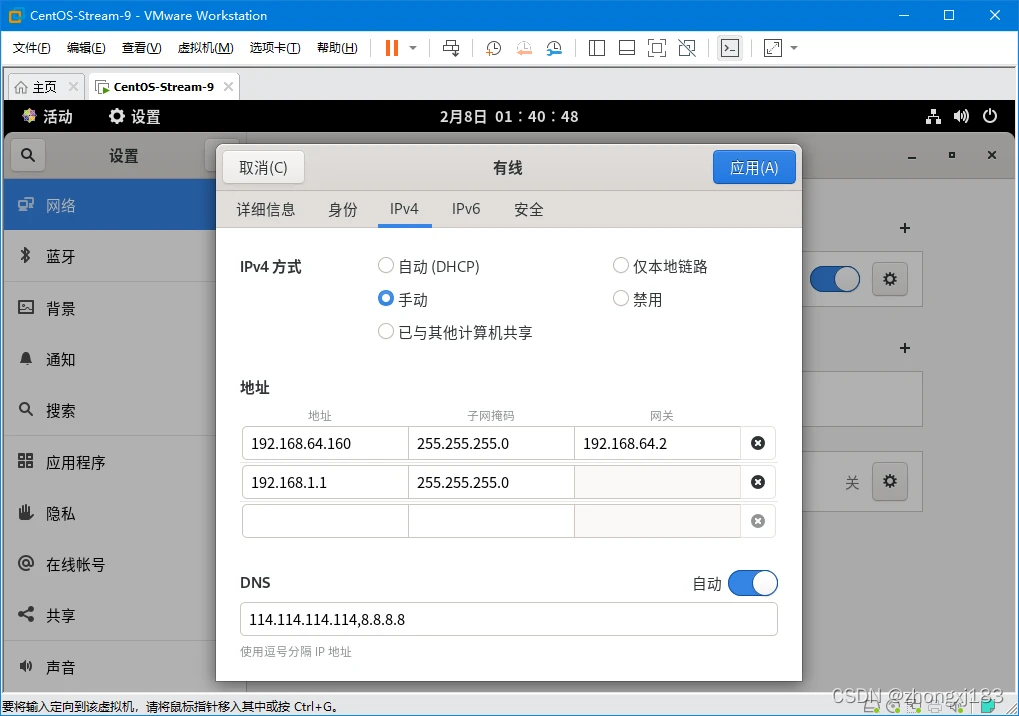Screen dimensions: 1019x716
Task: Select the 手动 IPv4 method
Action: 386,298
